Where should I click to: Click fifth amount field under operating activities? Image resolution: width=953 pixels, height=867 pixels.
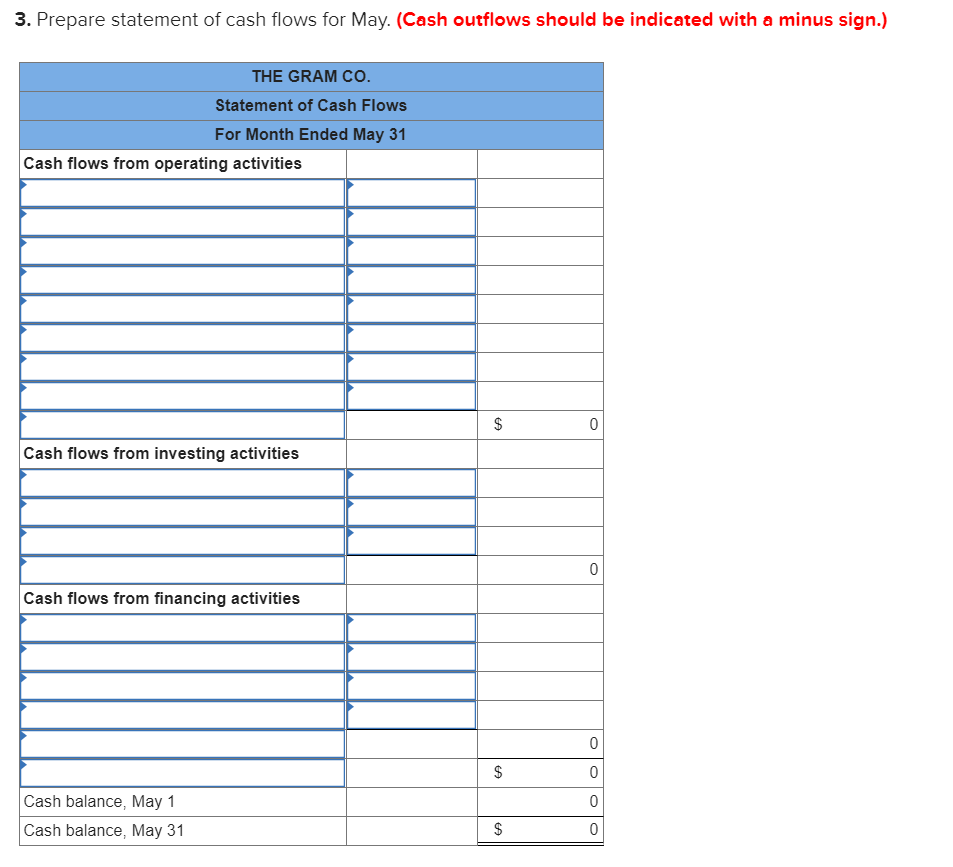(411, 309)
